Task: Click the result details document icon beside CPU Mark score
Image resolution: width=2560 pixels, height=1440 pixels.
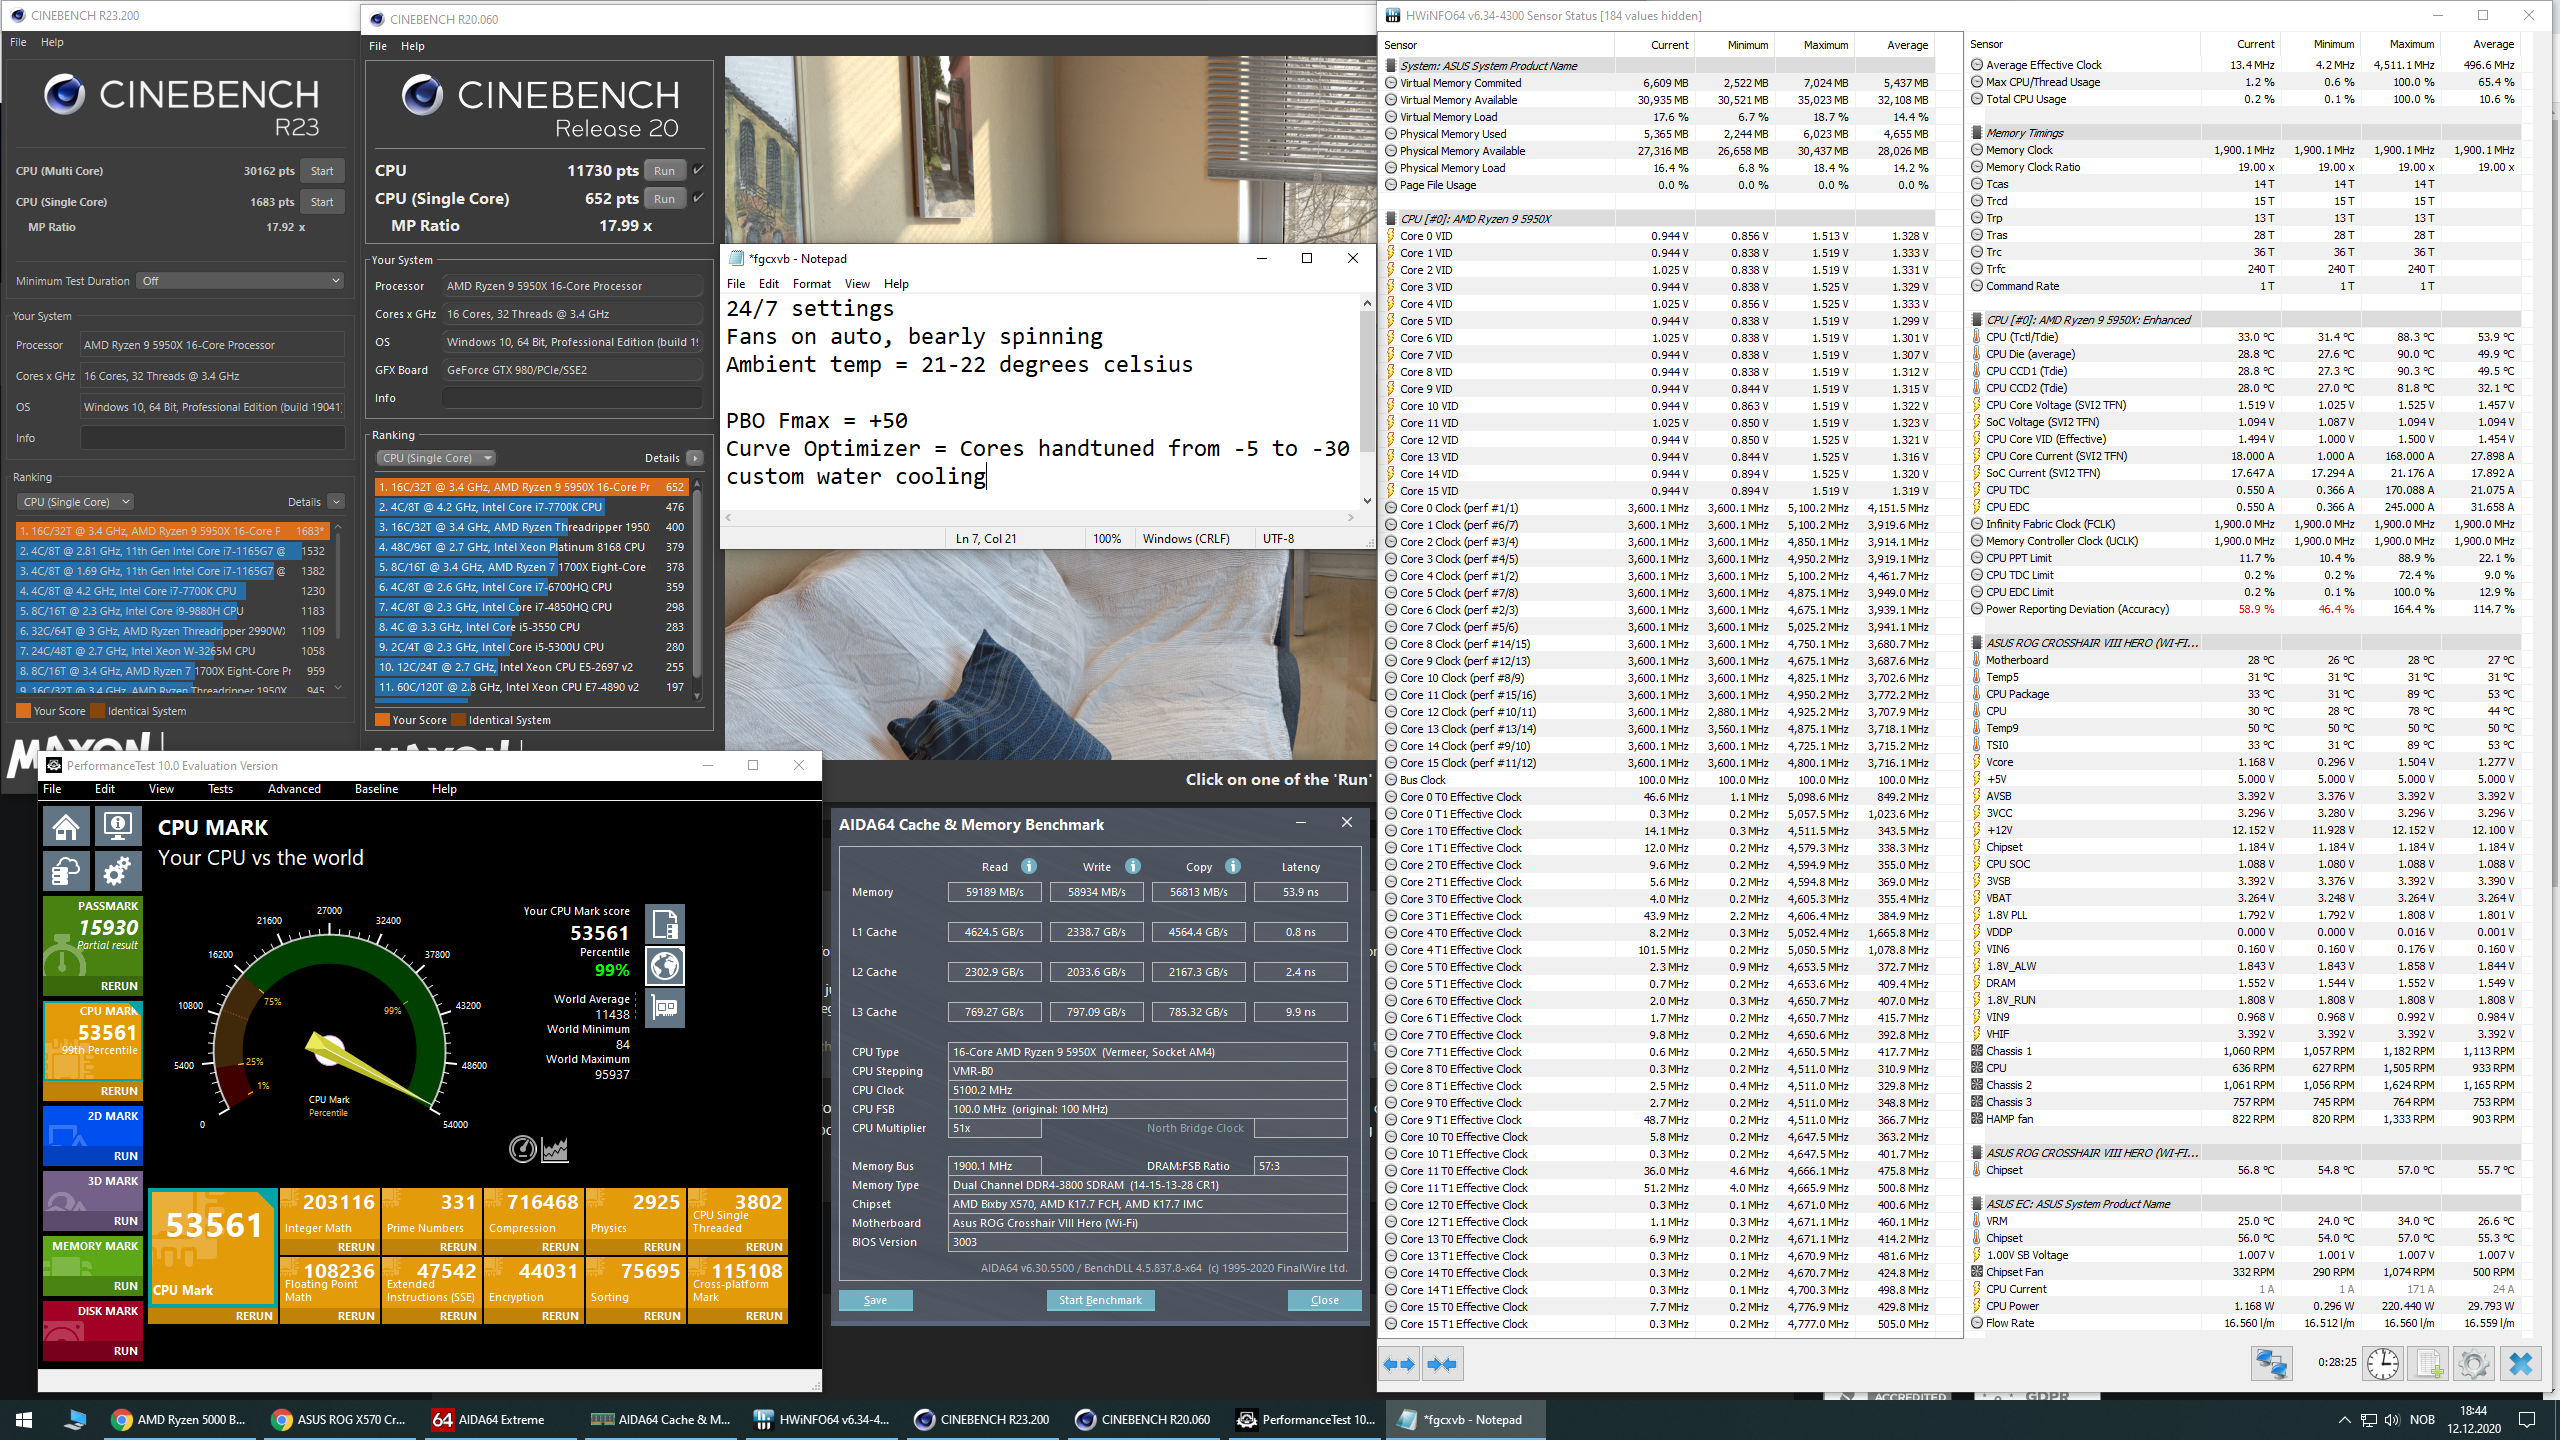Action: coord(665,925)
